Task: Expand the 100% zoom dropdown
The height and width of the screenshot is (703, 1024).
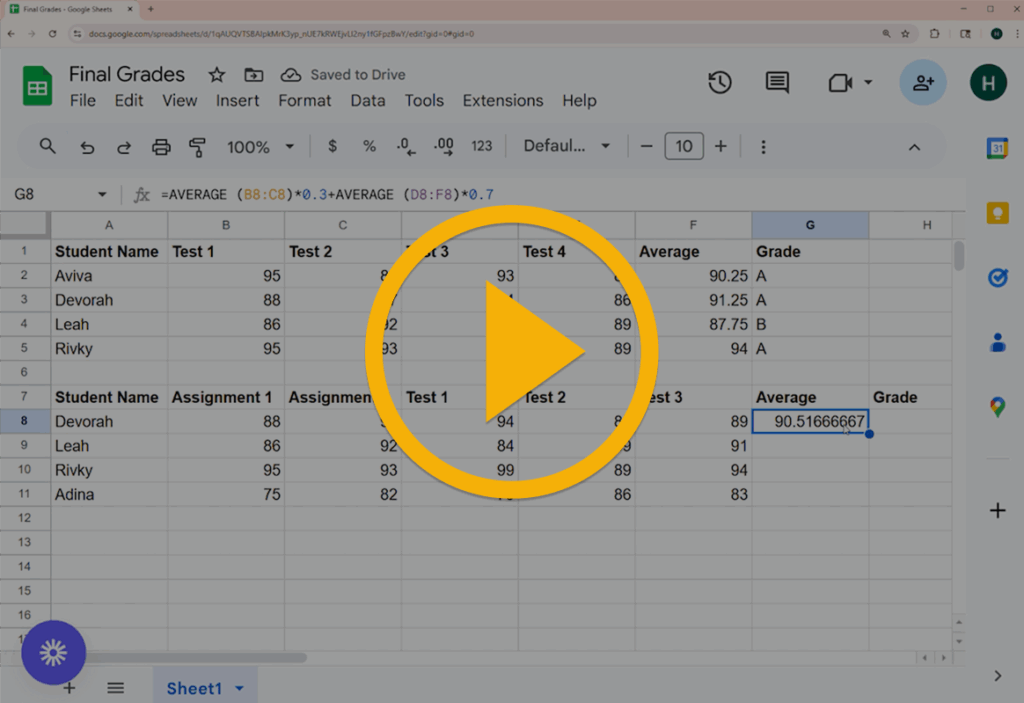Action: tap(260, 147)
